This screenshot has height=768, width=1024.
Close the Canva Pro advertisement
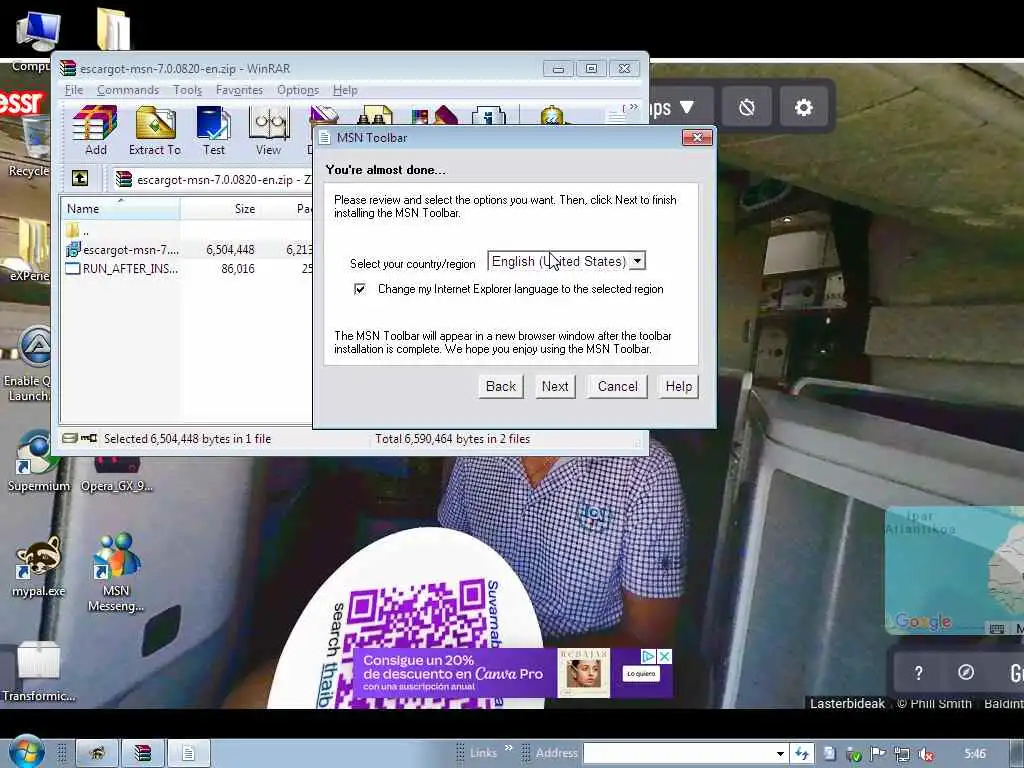665,656
